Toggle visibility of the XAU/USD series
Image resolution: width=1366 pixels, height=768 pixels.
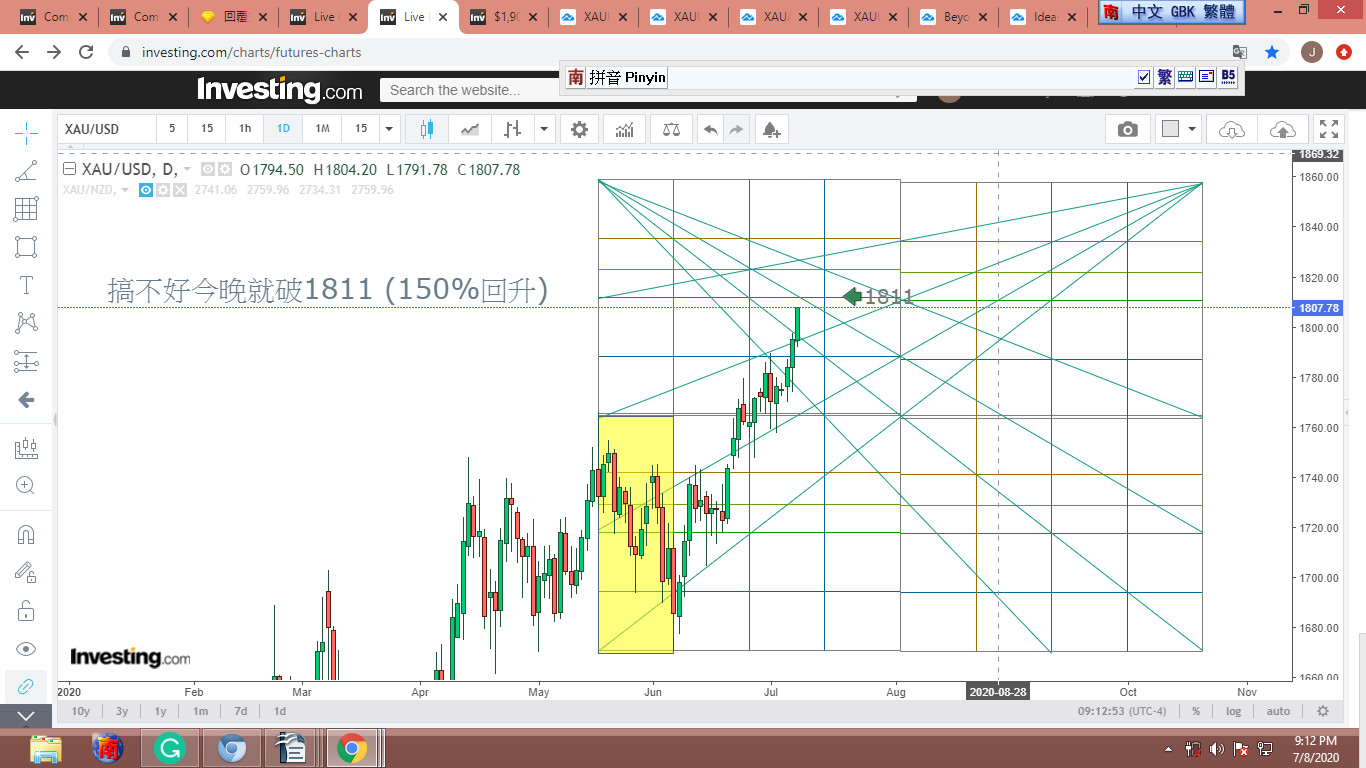(x=208, y=170)
